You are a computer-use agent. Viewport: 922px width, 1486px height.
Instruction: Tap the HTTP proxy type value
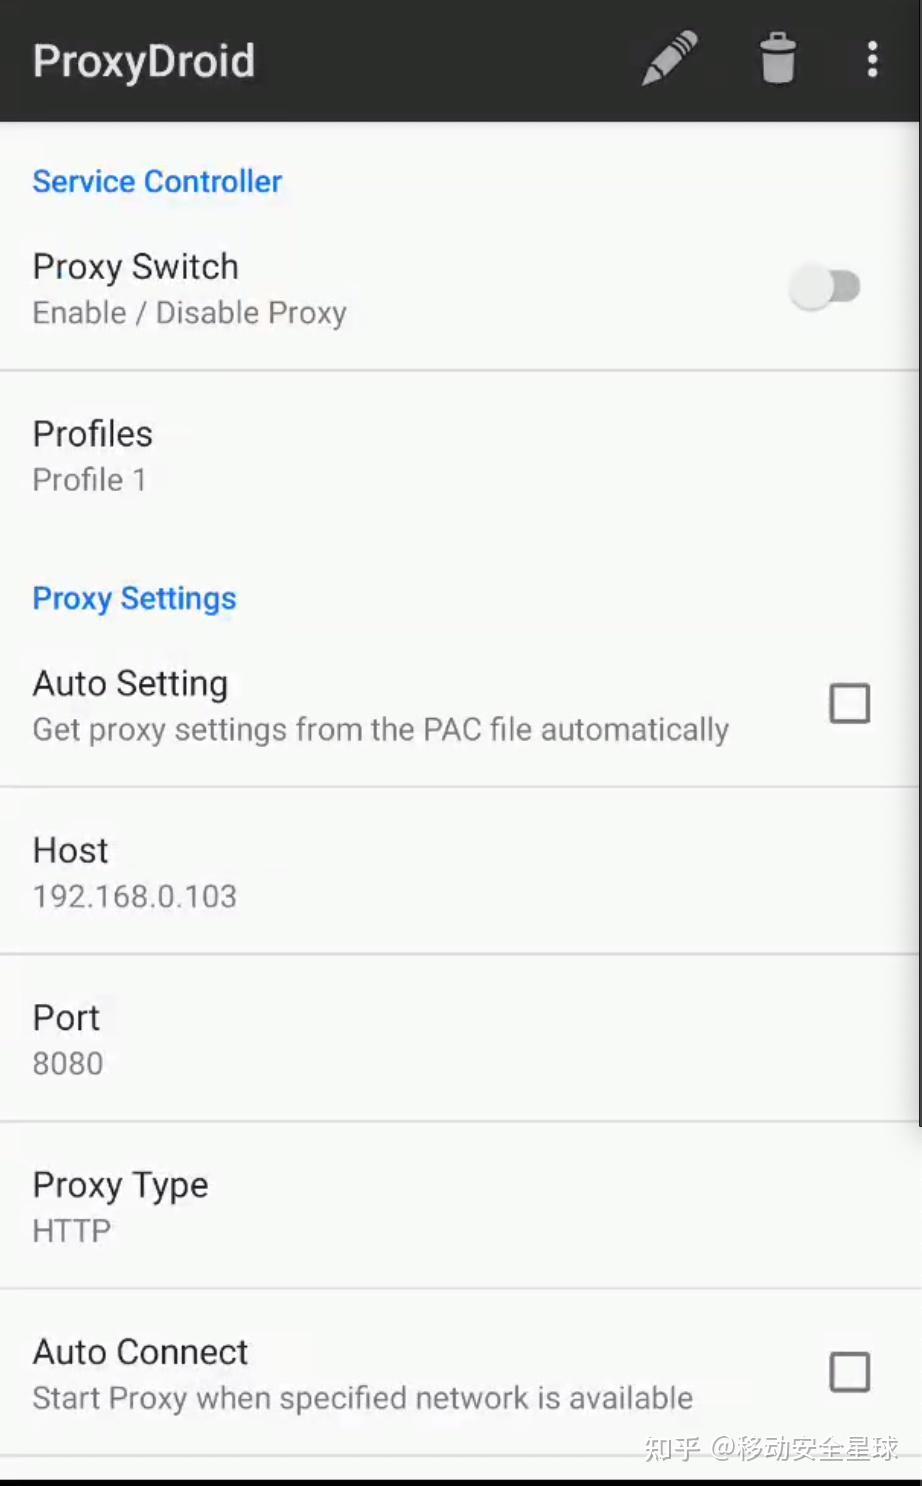point(72,1231)
